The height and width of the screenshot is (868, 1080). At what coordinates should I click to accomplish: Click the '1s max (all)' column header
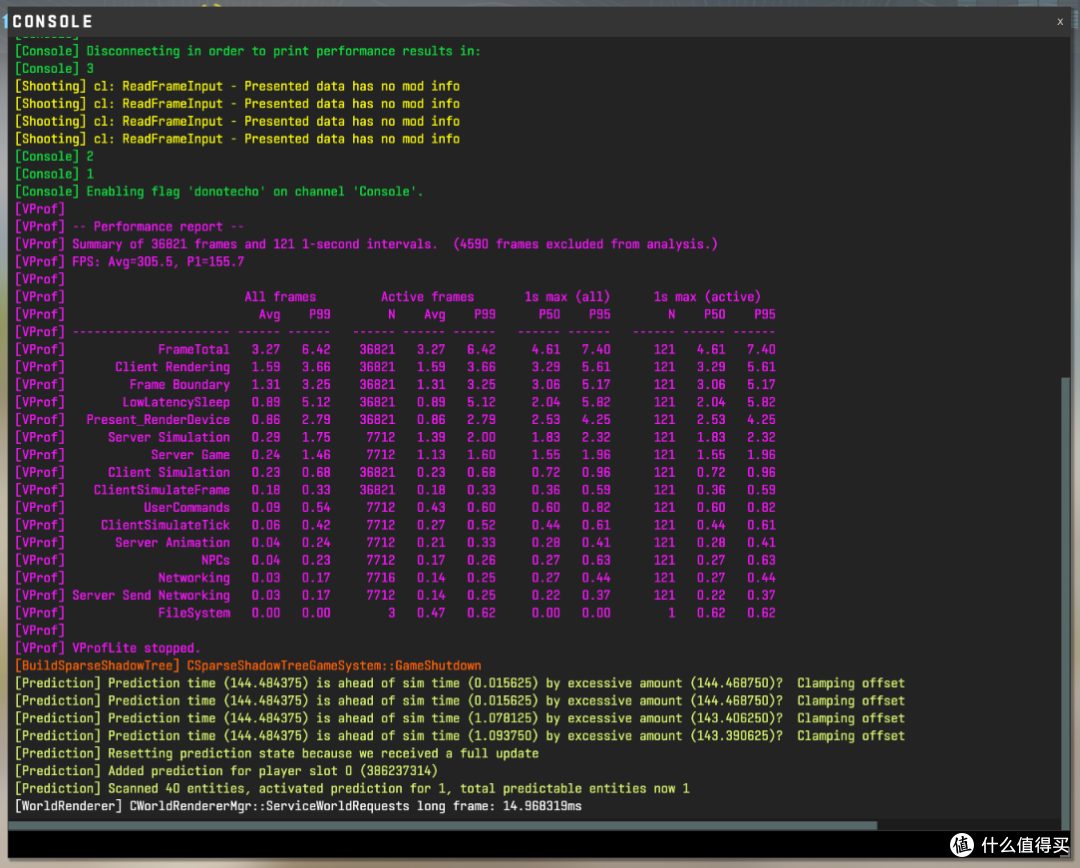pyautogui.click(x=567, y=297)
